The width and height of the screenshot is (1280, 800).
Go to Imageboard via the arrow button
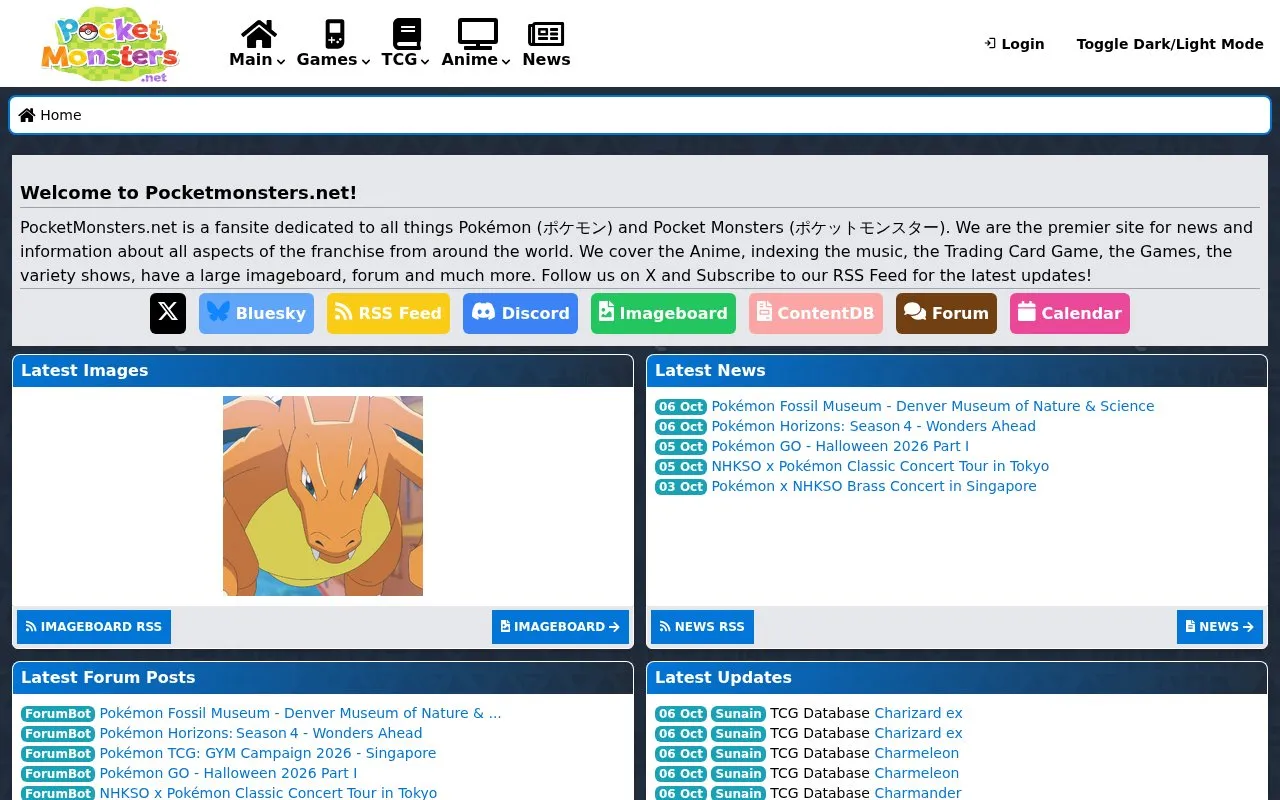point(560,627)
